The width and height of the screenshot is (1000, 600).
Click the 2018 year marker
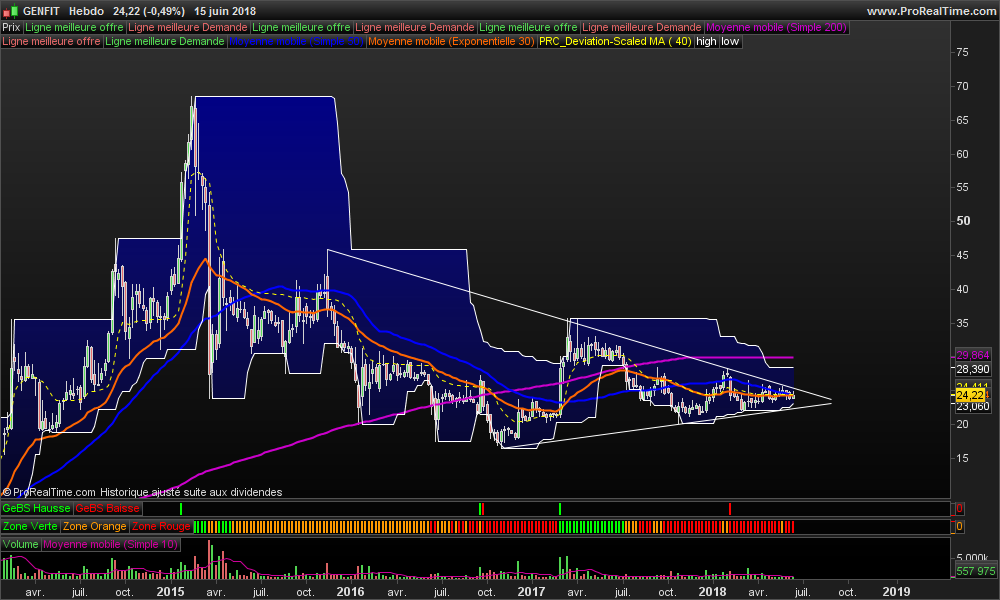pyautogui.click(x=712, y=592)
